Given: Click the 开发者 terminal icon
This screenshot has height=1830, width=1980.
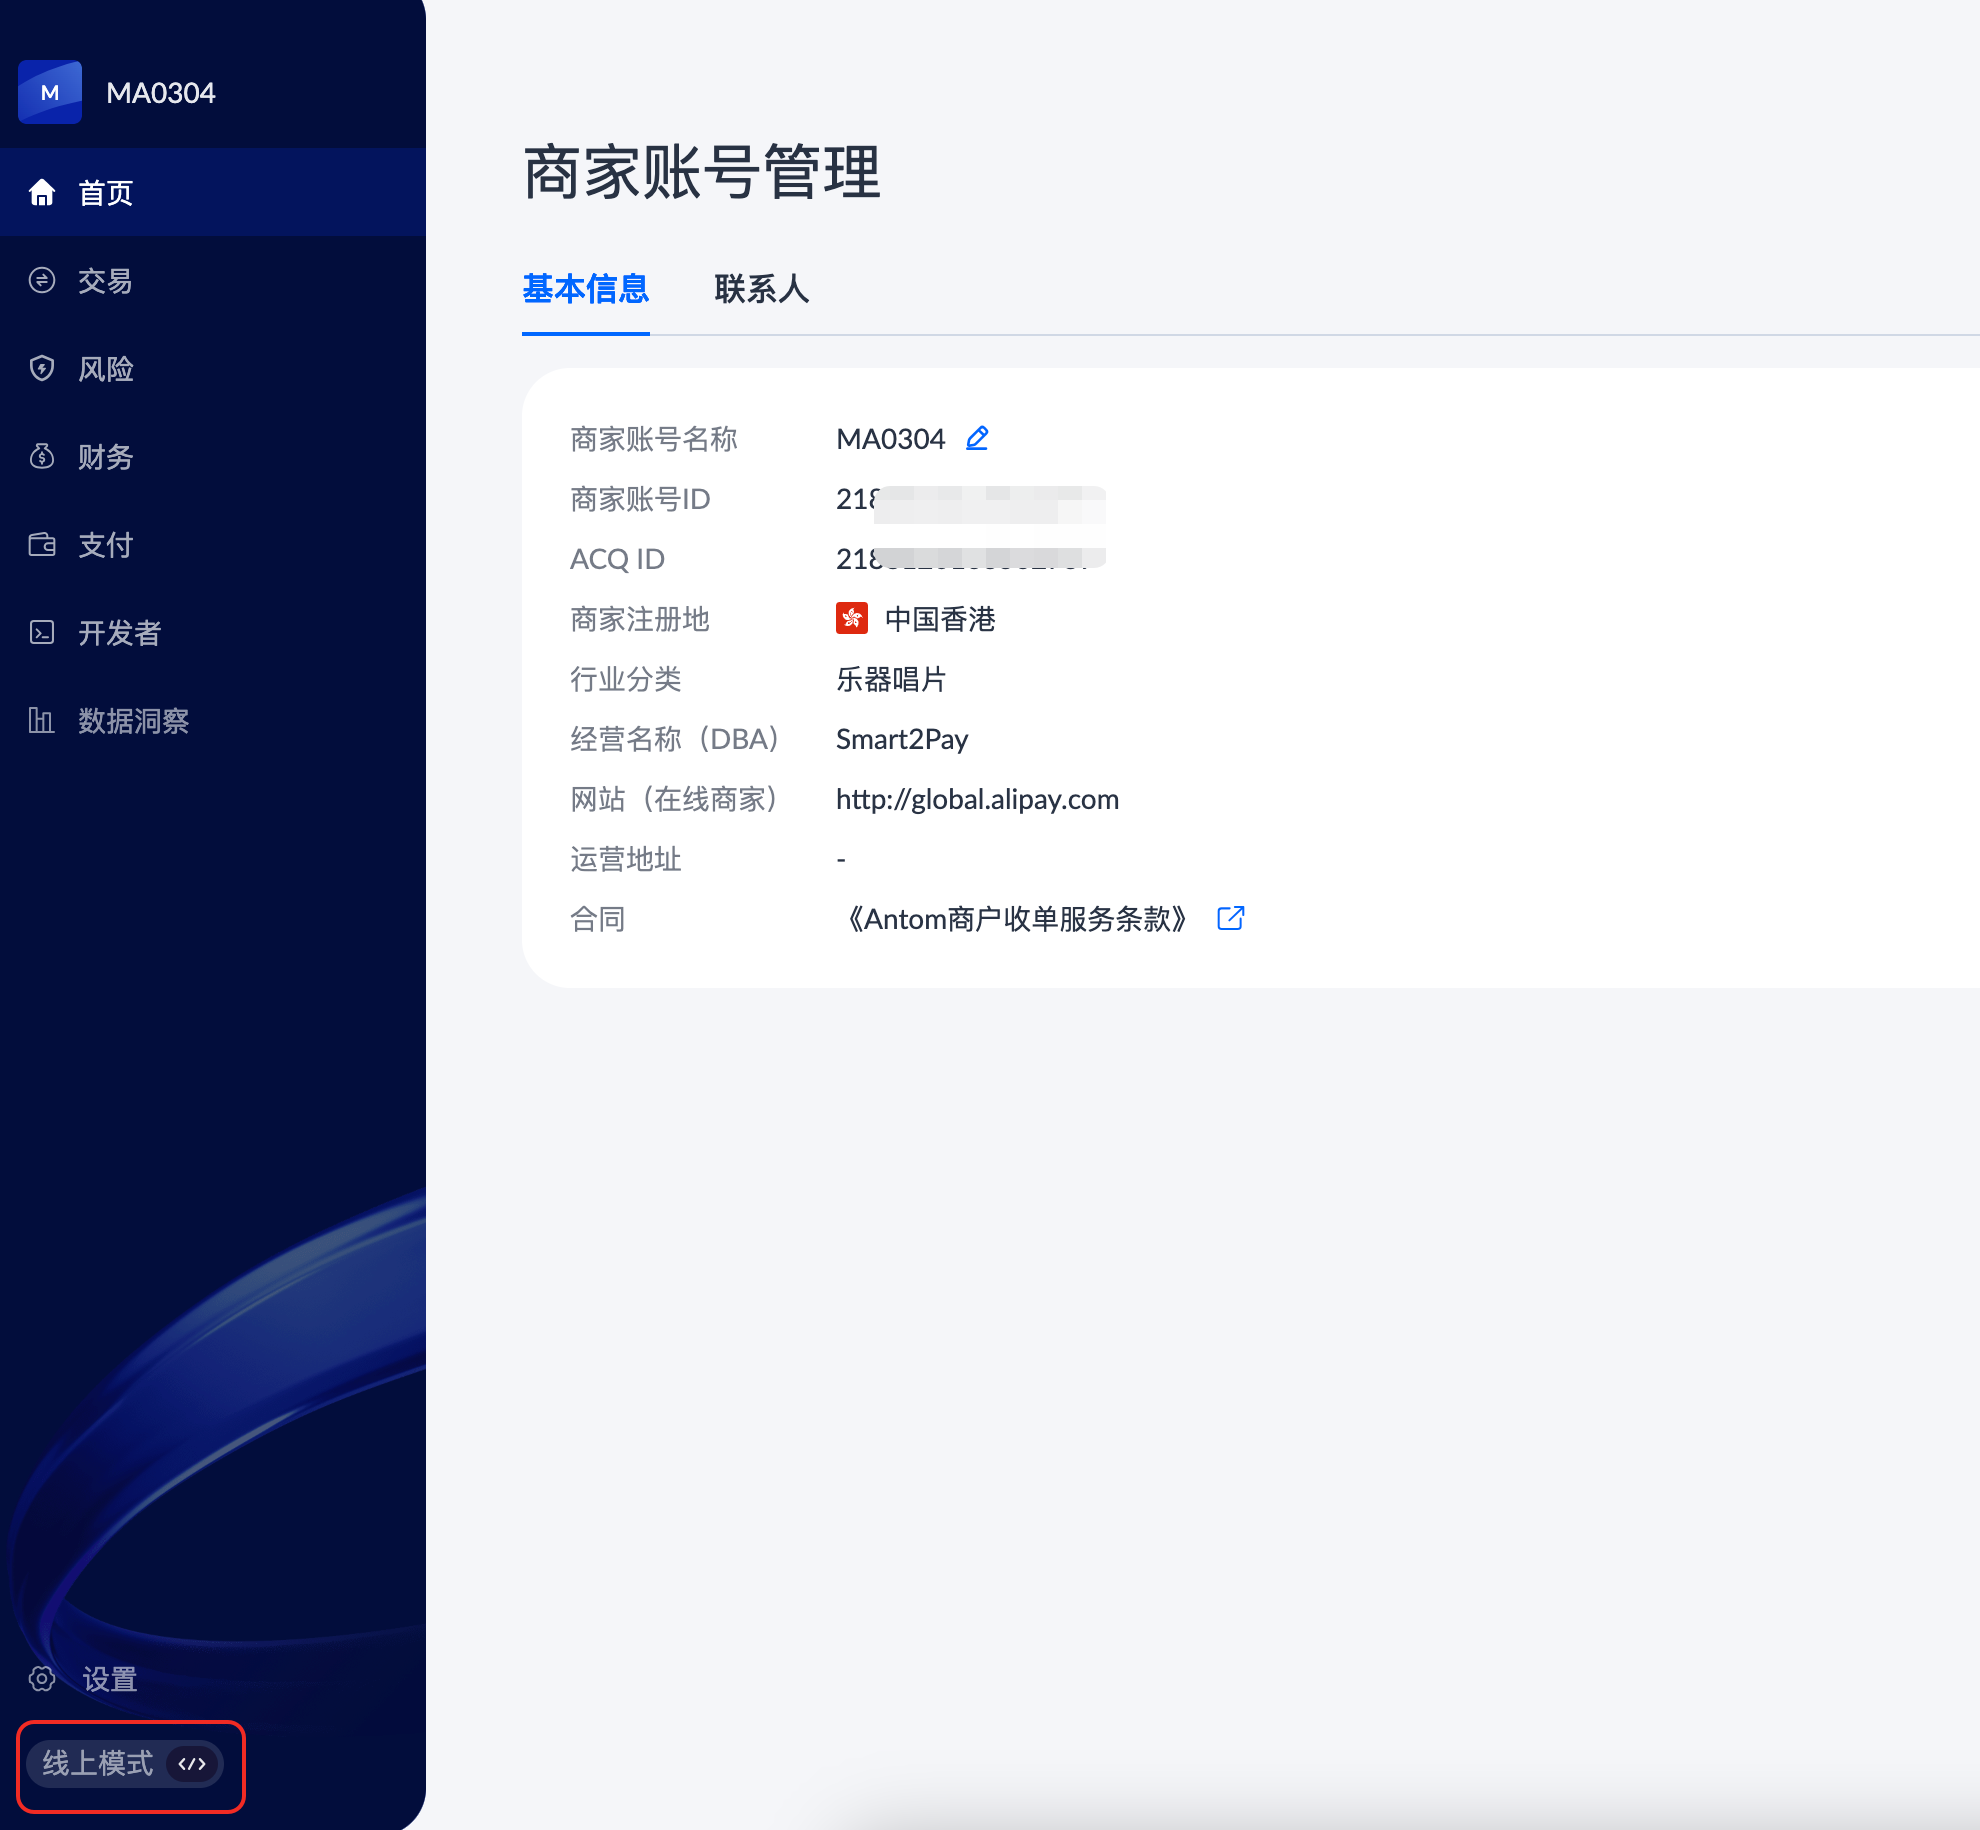Looking at the screenshot, I should (x=42, y=632).
